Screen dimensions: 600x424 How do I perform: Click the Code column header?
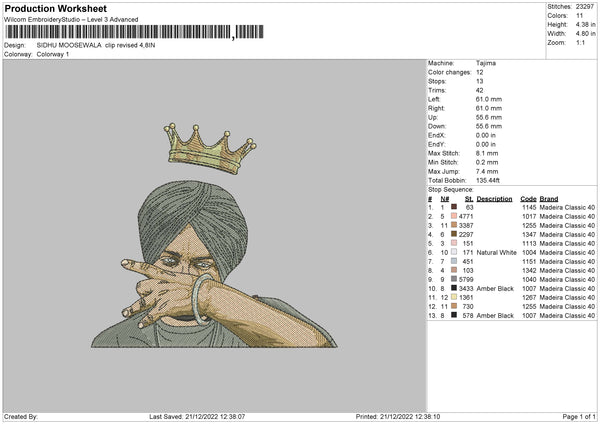(528, 199)
